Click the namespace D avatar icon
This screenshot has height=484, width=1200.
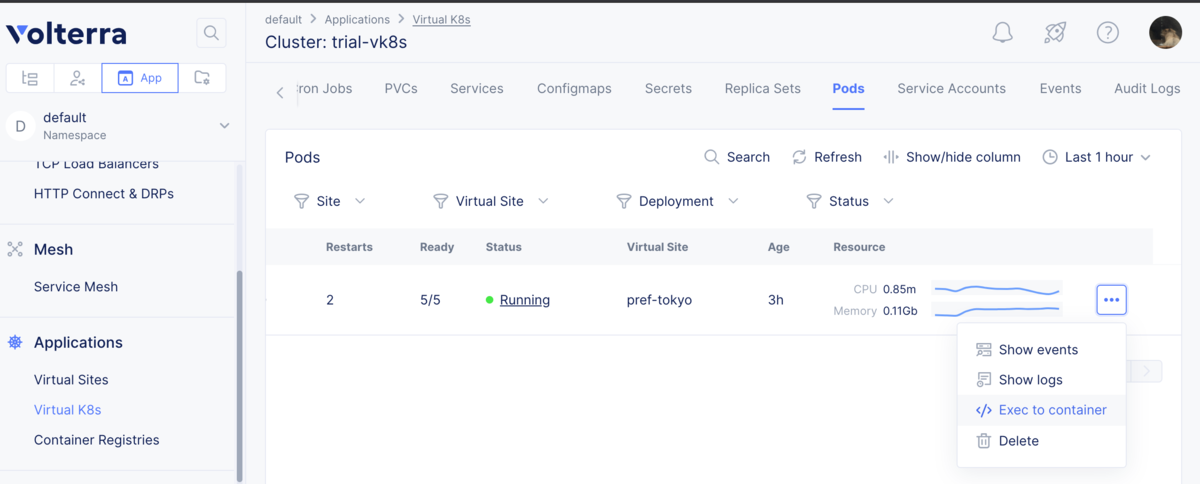click(x=21, y=126)
